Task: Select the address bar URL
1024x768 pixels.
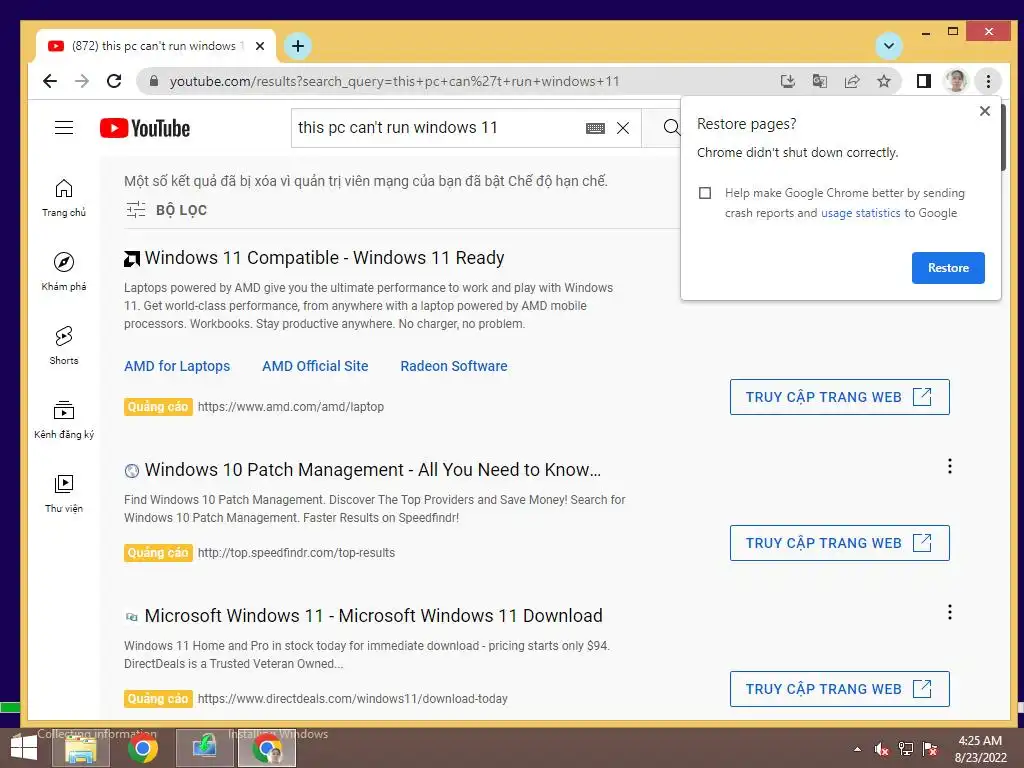Action: 394,81
